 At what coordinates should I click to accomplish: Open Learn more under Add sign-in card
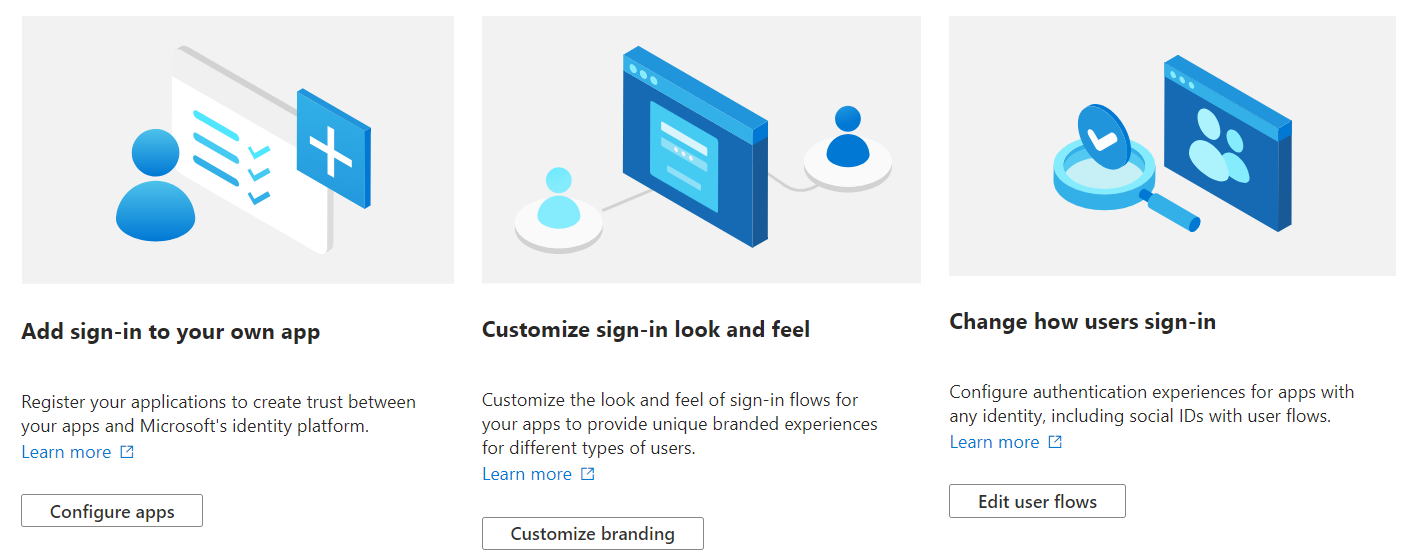[x=66, y=452]
